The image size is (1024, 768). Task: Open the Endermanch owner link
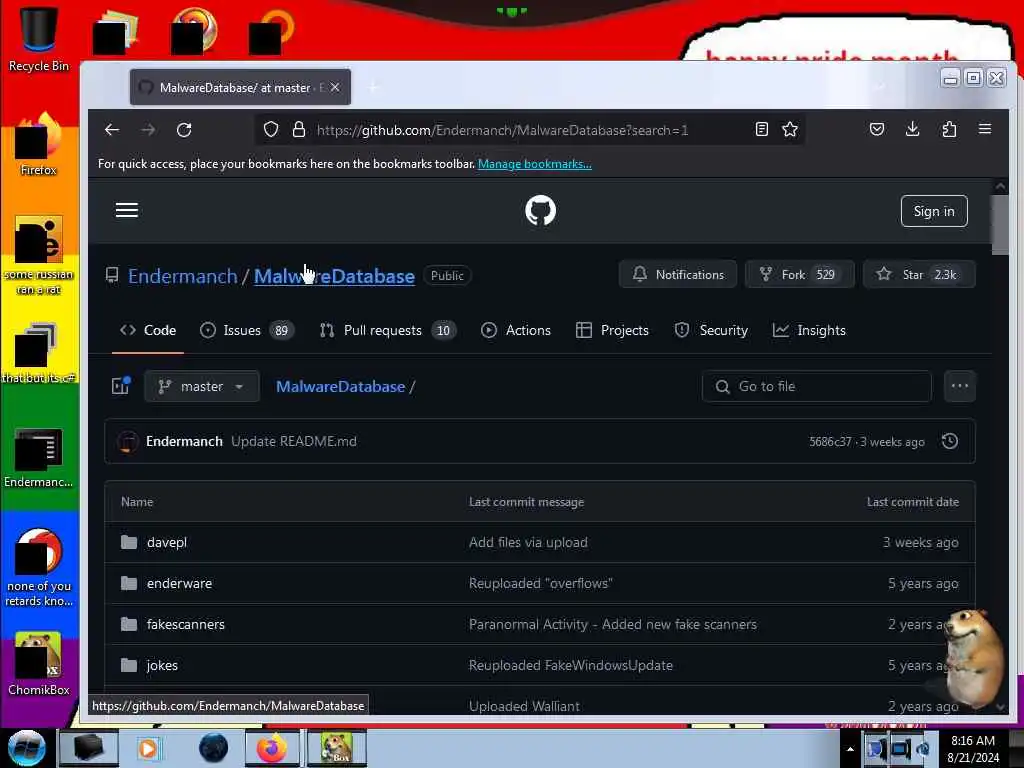coord(183,276)
